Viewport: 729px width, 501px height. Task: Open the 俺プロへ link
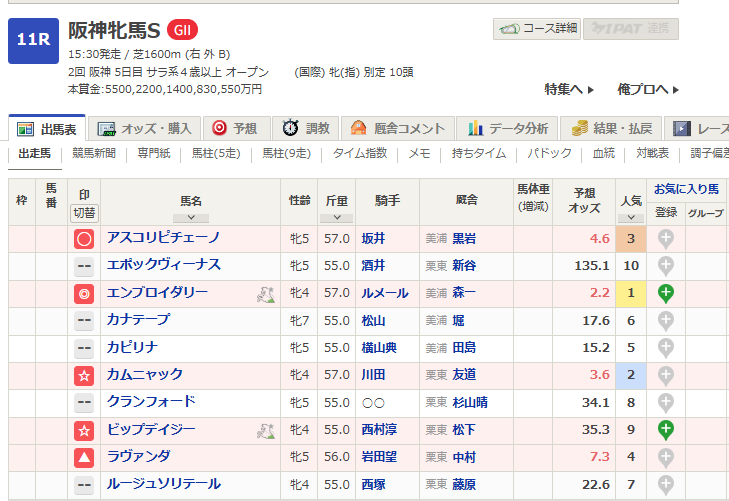(648, 89)
